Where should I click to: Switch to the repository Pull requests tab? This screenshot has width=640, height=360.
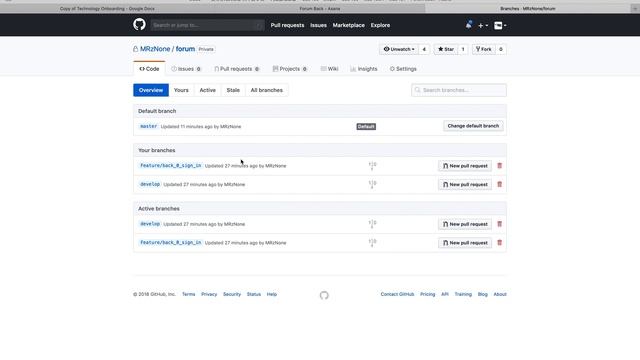point(237,69)
